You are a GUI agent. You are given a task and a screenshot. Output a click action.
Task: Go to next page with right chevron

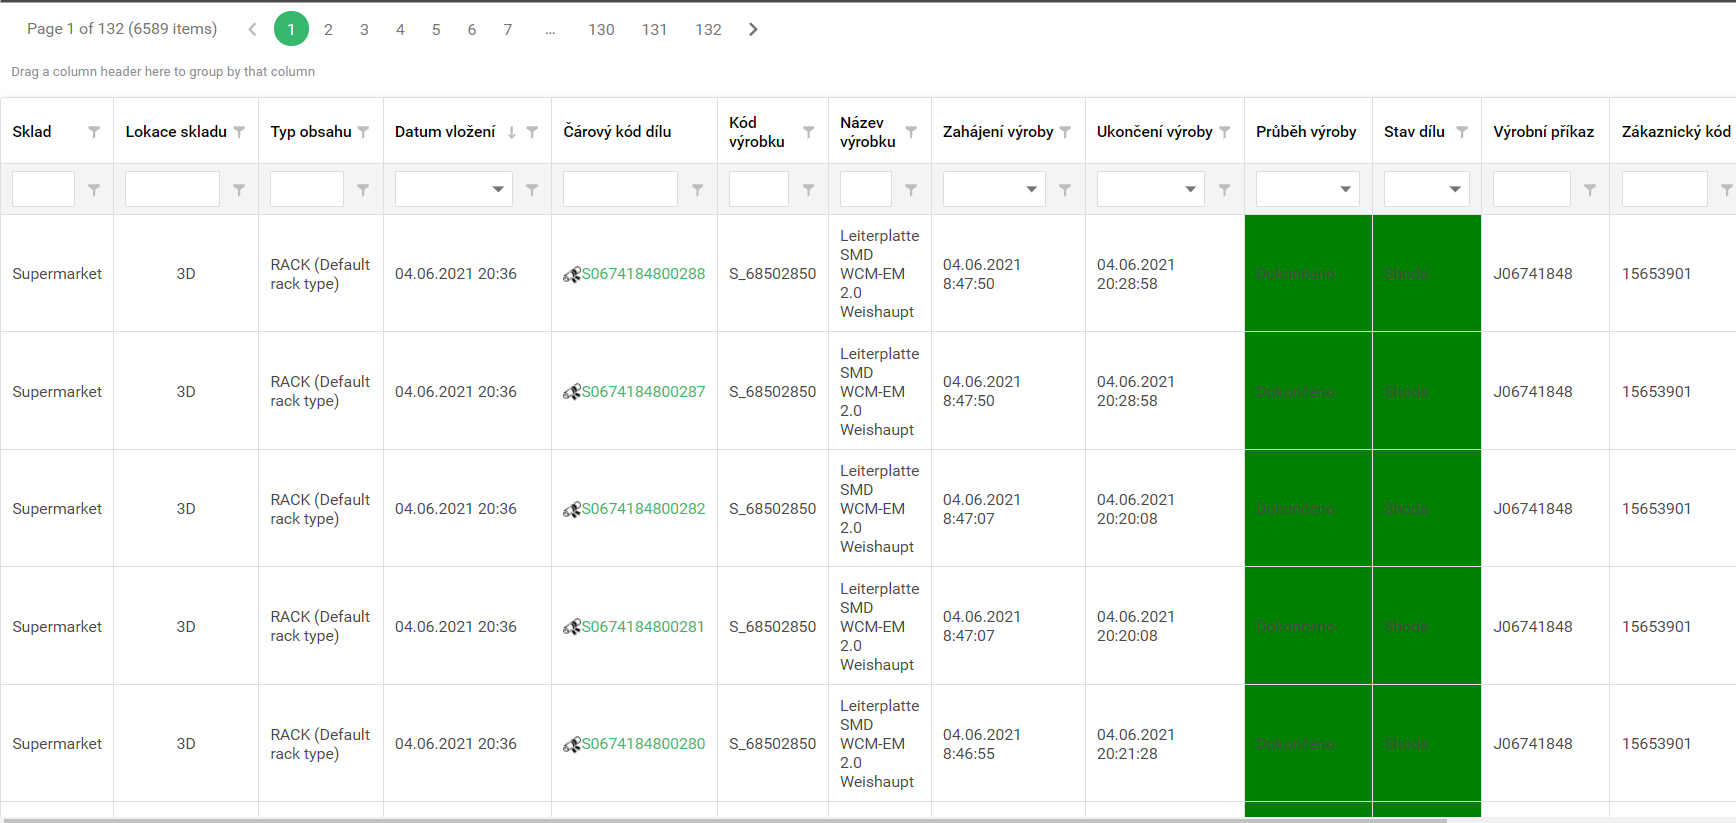tap(753, 30)
